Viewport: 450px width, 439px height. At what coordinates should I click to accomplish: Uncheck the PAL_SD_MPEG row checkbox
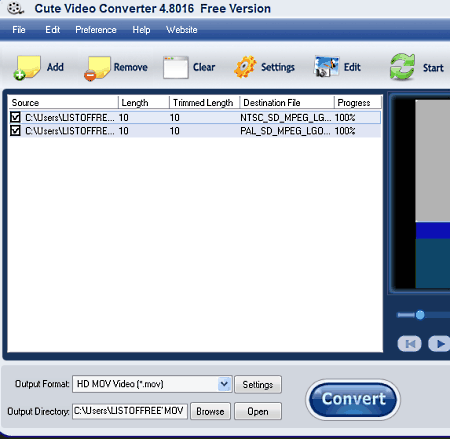pos(15,130)
